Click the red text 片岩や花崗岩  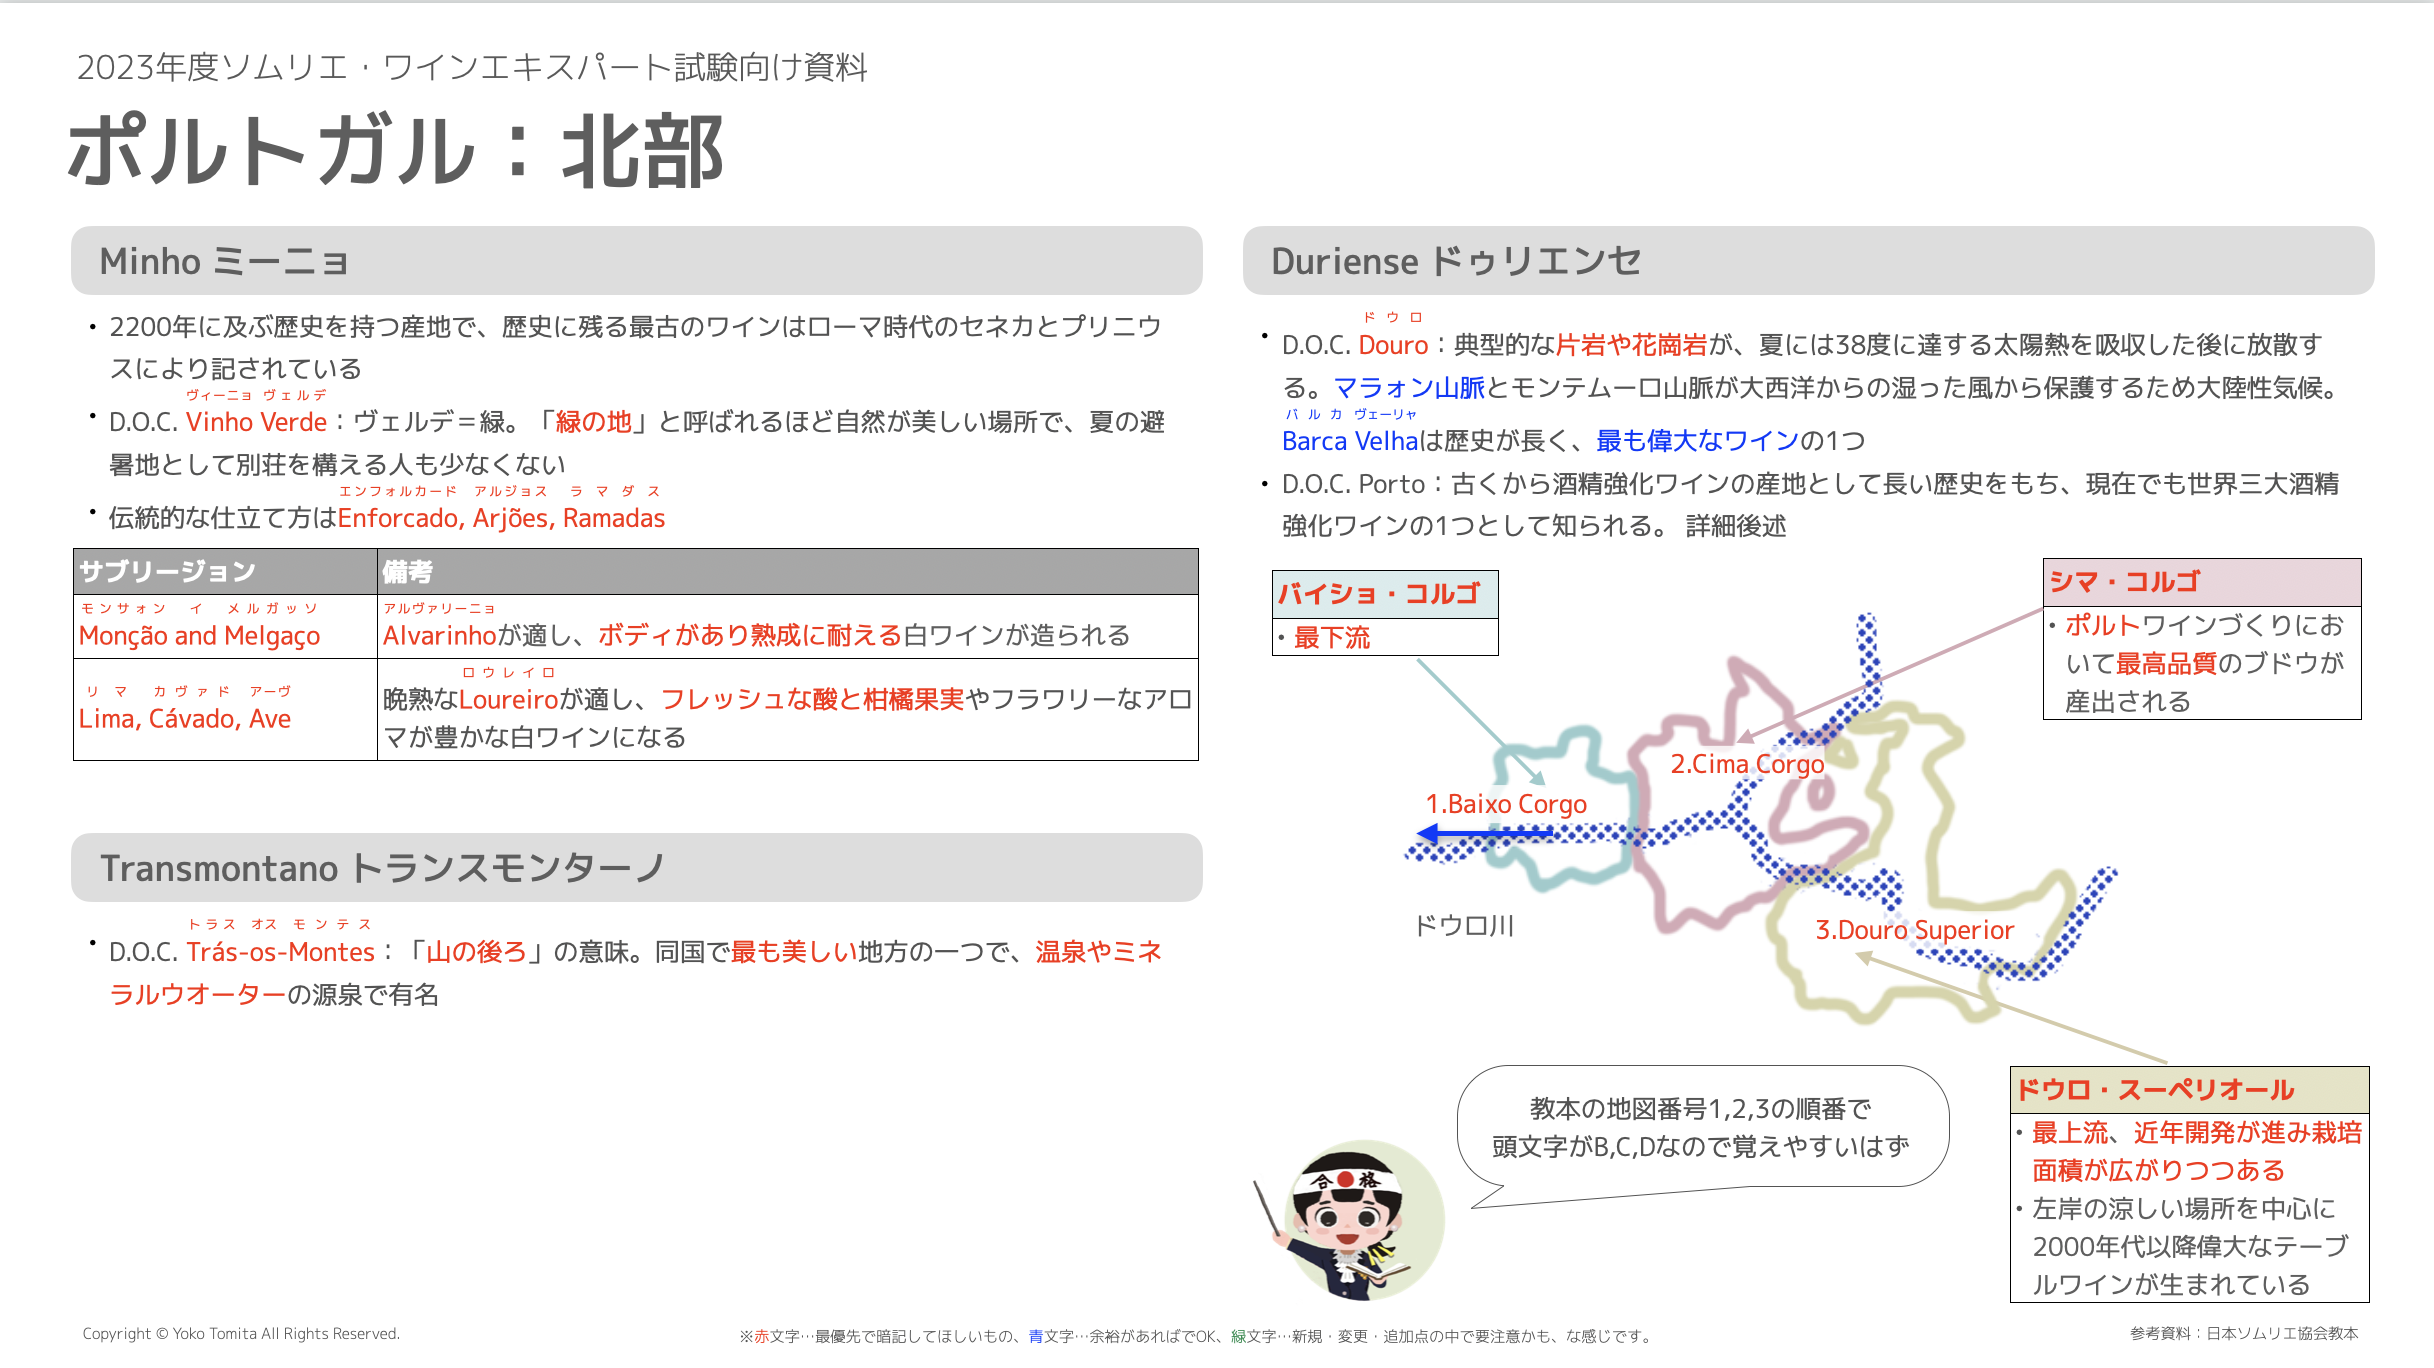[1632, 345]
